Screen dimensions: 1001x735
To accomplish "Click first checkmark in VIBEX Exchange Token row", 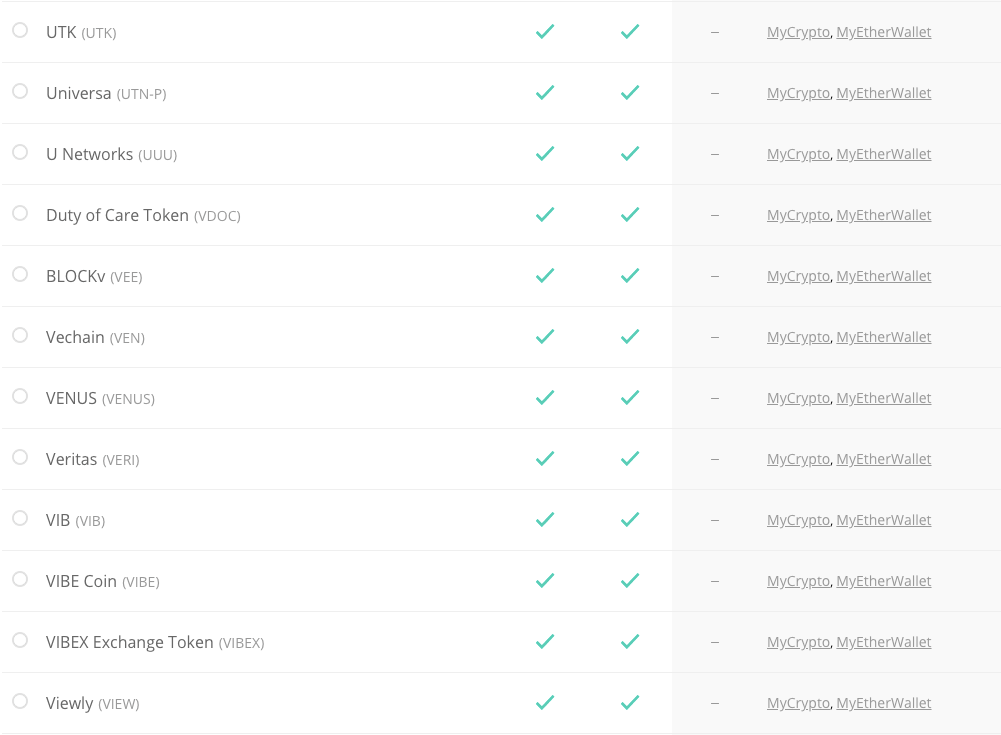I will pyautogui.click(x=545, y=642).
